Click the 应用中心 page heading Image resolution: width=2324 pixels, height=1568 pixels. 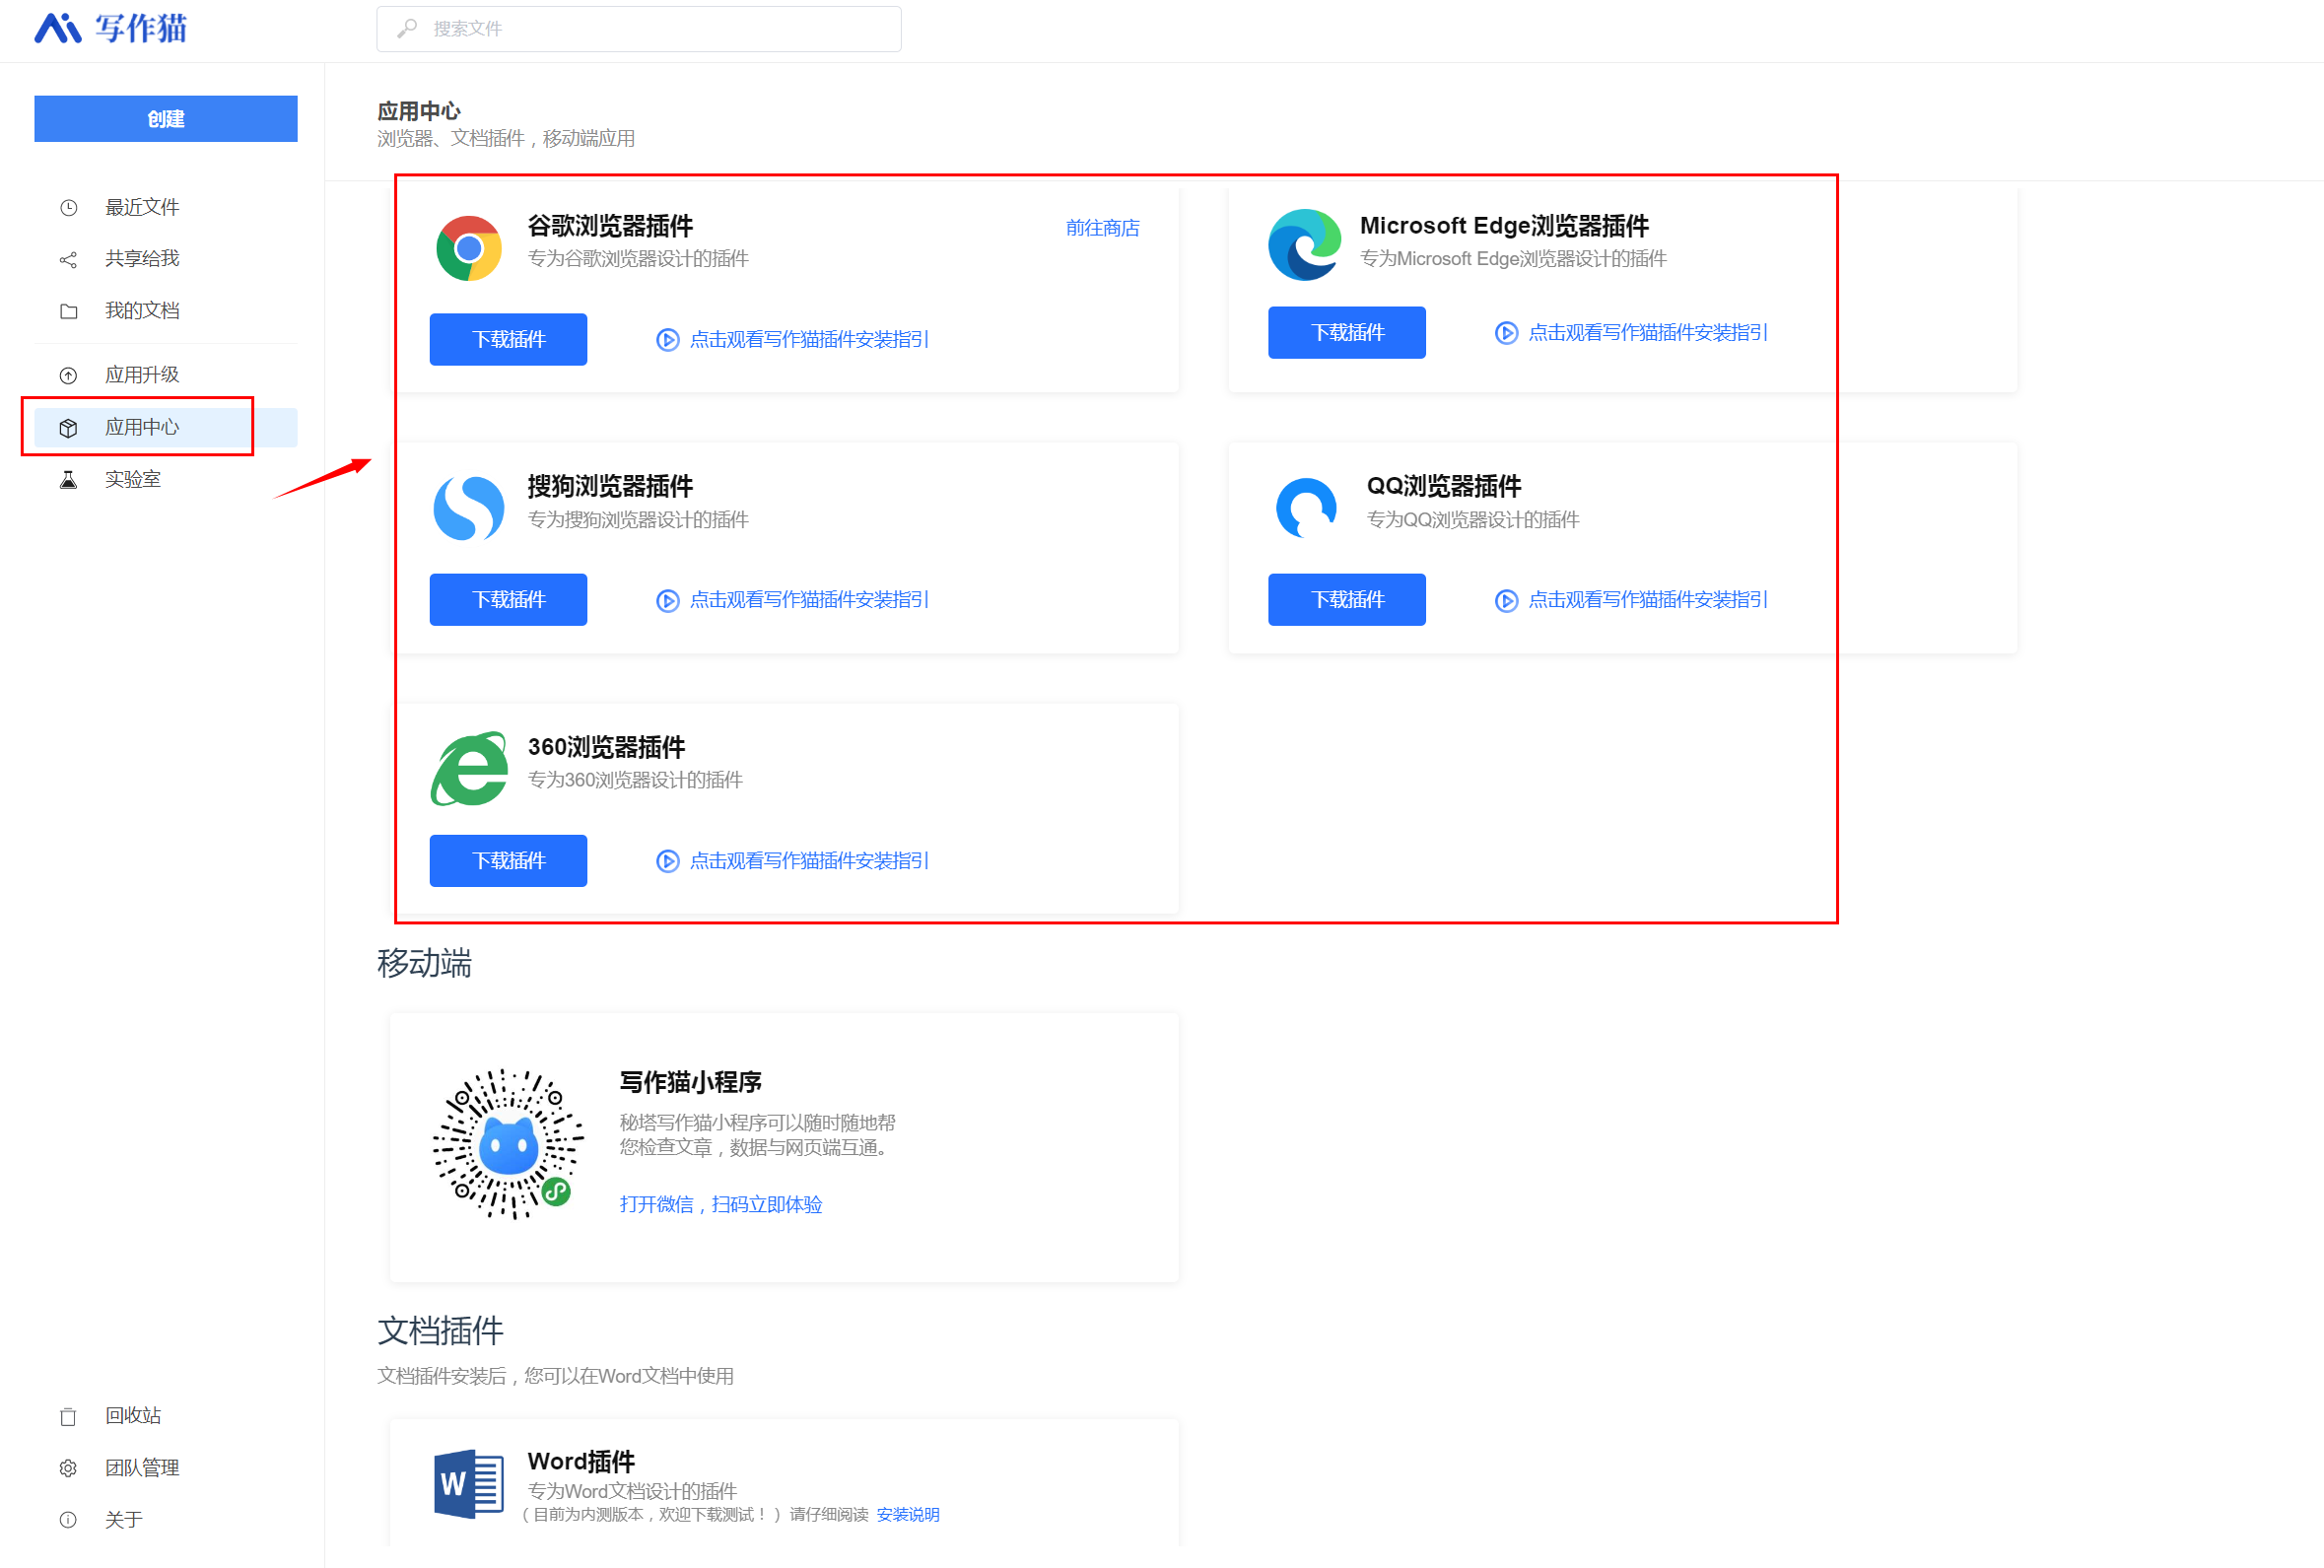419,111
